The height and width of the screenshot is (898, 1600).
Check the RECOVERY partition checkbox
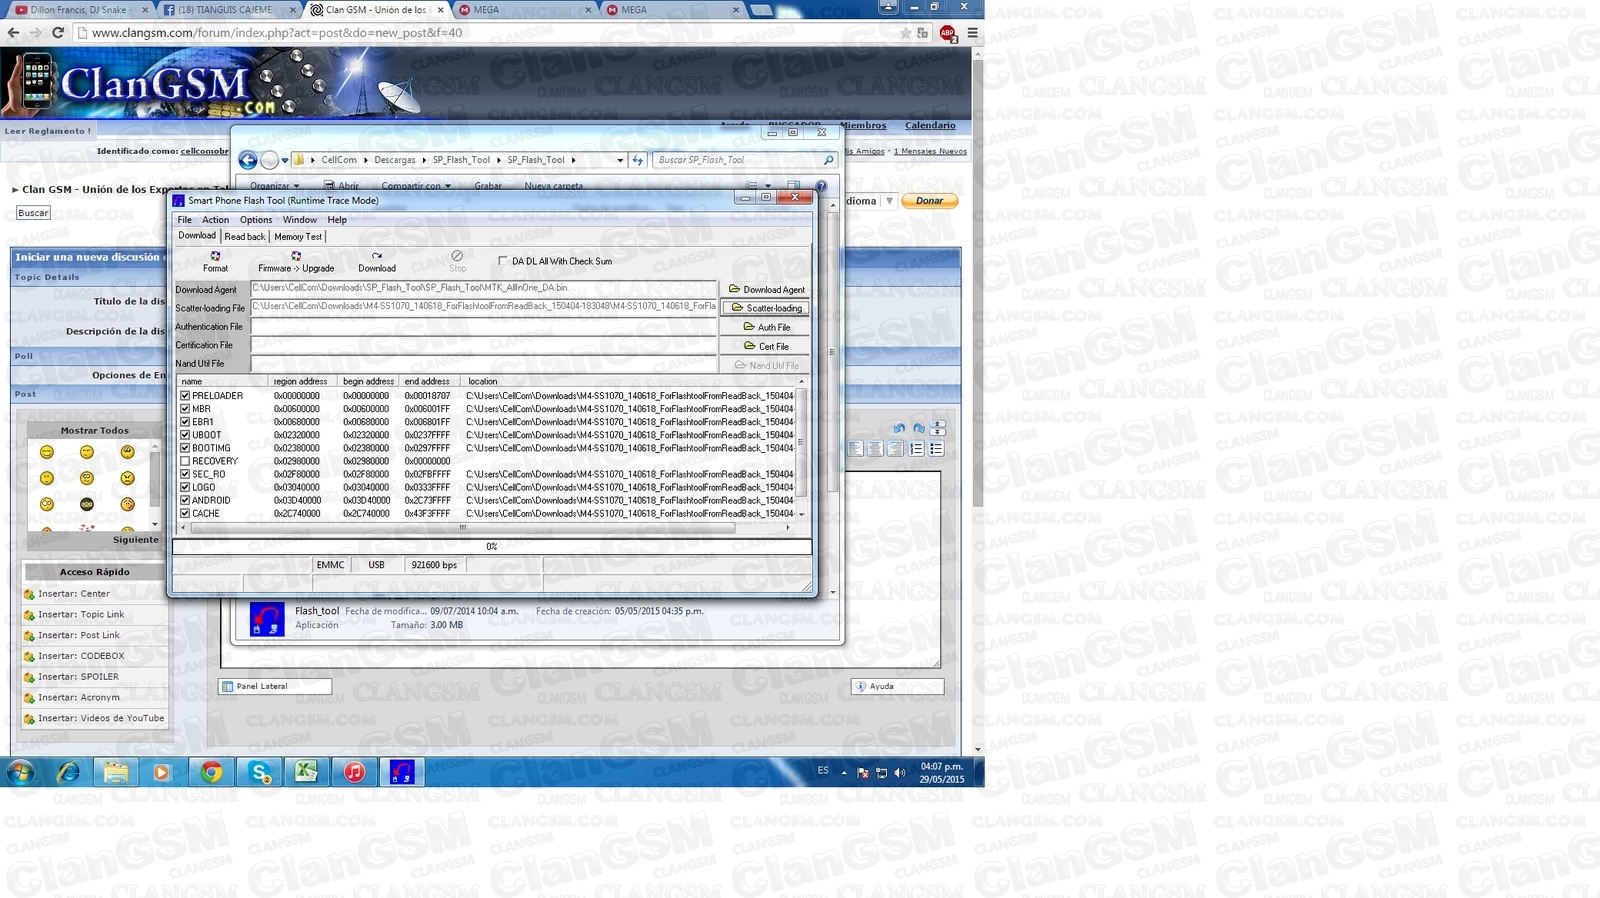[x=185, y=461]
